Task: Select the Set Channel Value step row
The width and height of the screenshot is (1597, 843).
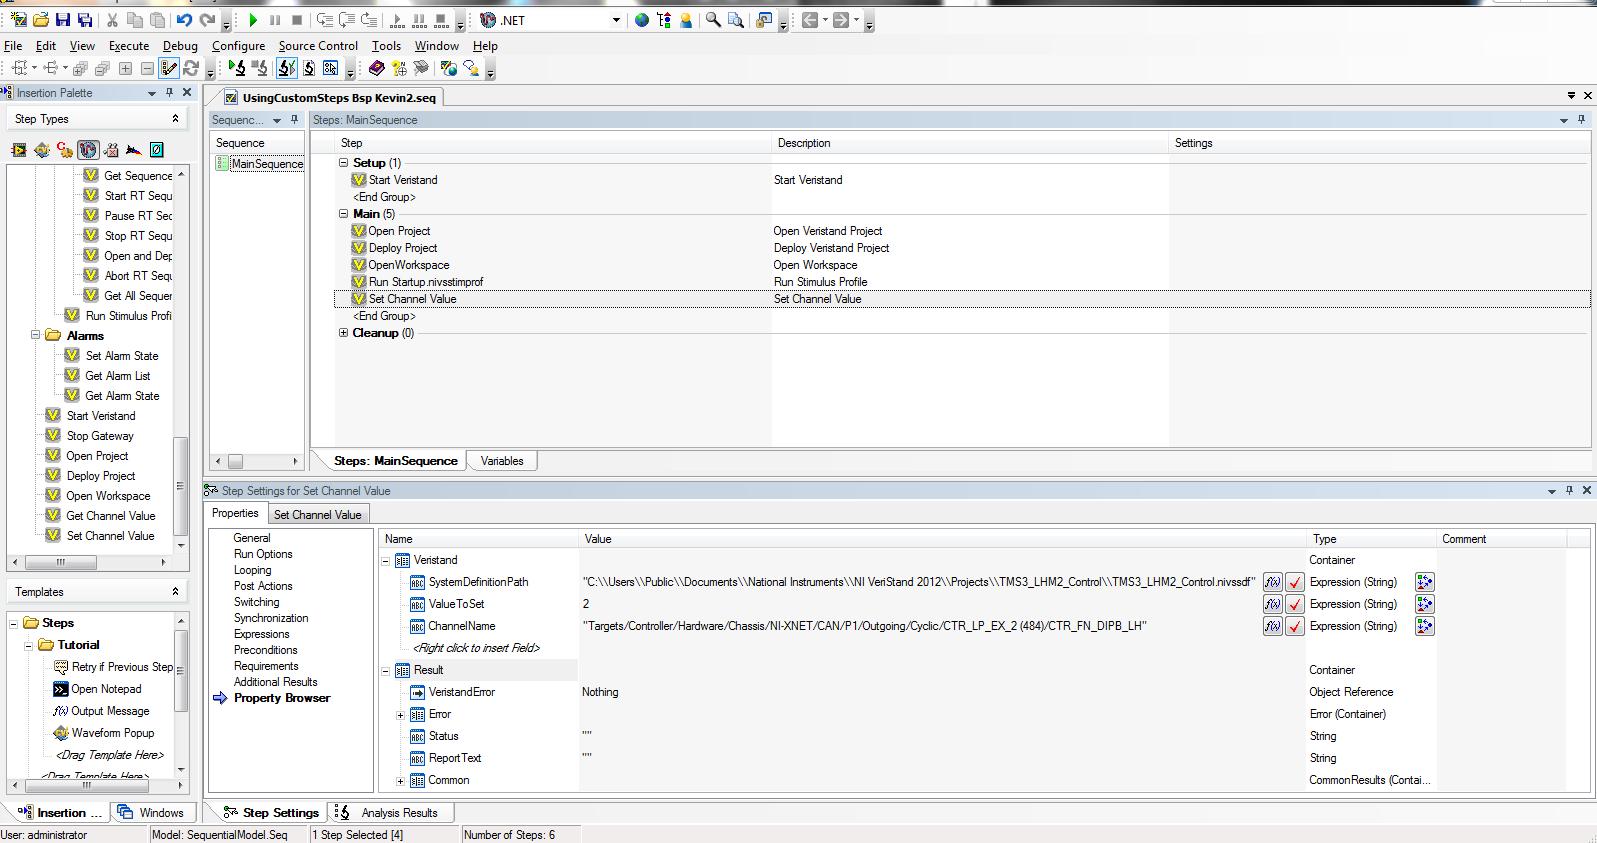Action: point(961,299)
